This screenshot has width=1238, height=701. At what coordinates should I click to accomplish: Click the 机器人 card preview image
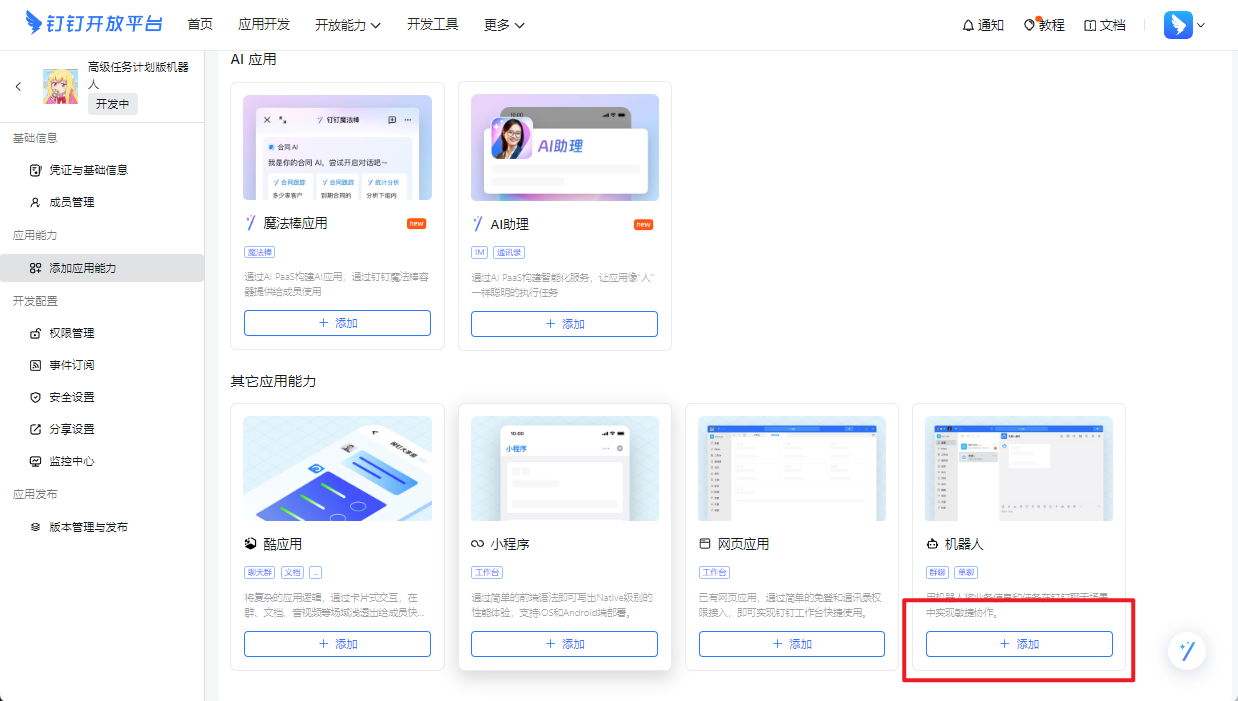pyautogui.click(x=1019, y=468)
